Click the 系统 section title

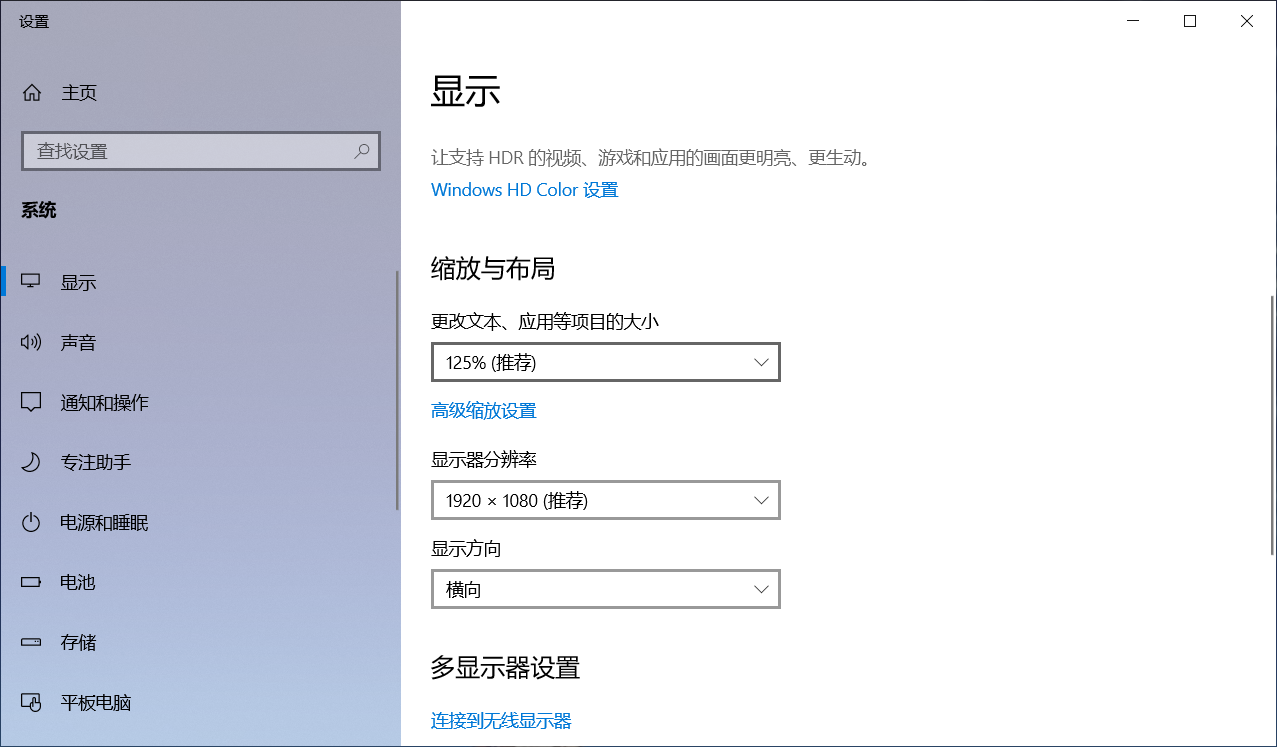pos(39,210)
